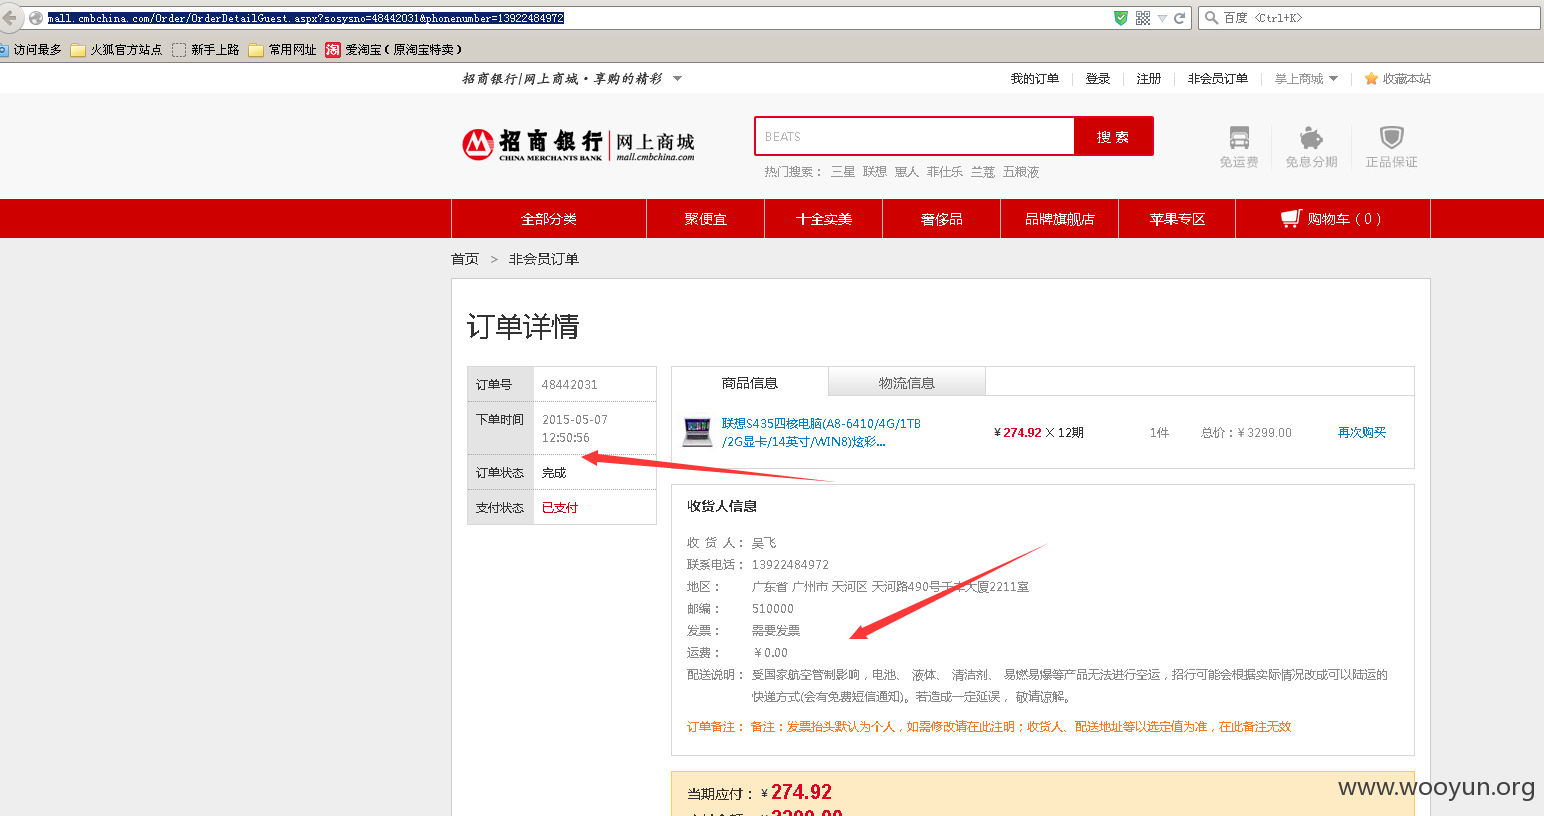Open the 联想S435四核电脑 product link

821,433
